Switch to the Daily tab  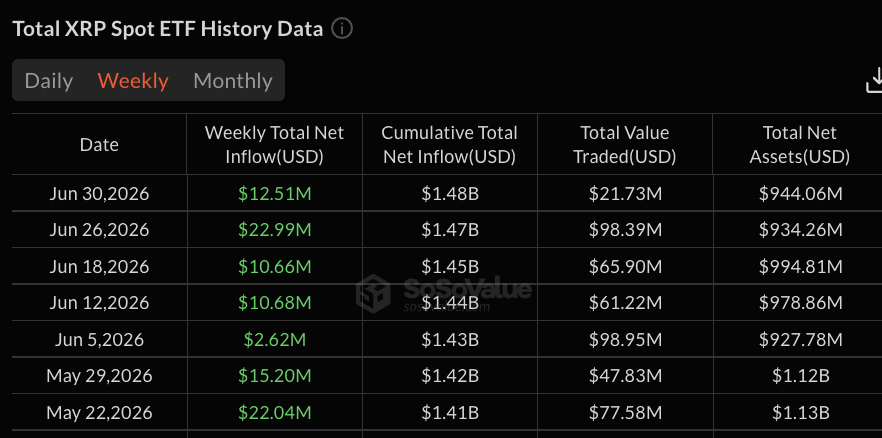48,80
